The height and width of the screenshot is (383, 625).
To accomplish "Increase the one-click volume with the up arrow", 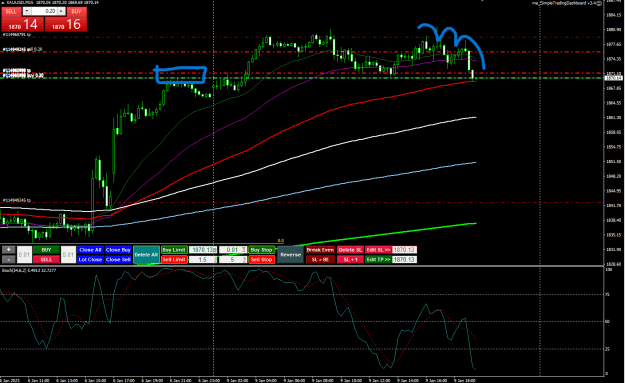I will pos(61,12).
